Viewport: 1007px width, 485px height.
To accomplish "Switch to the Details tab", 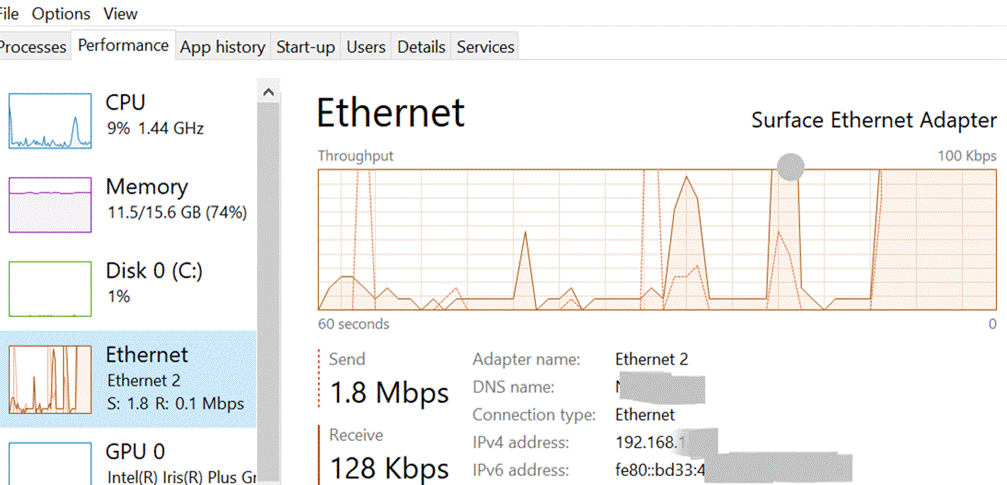I will click(x=421, y=47).
